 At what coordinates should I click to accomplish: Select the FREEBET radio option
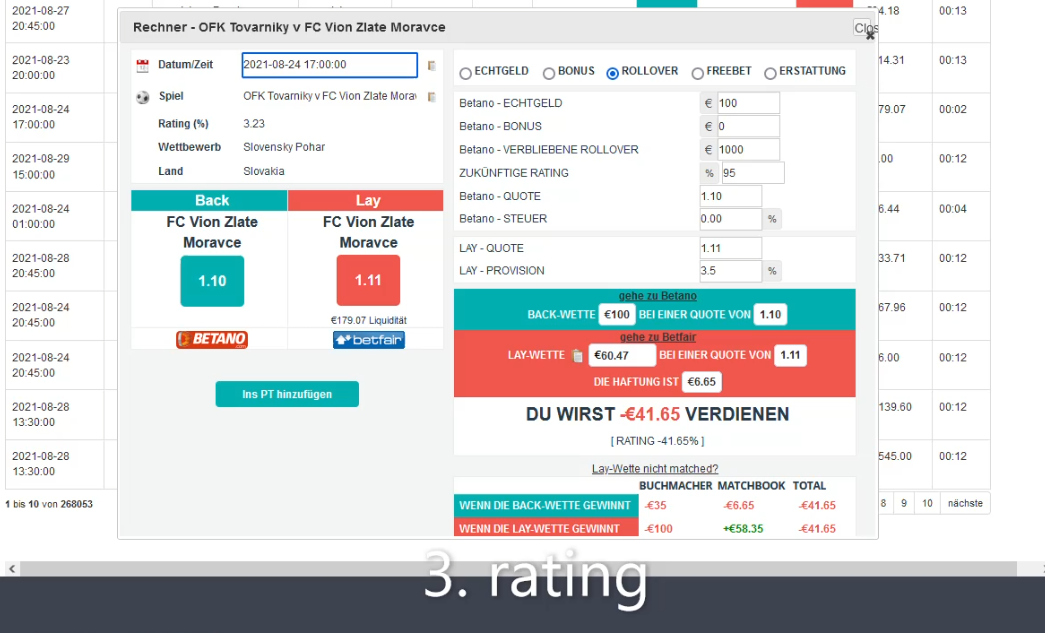point(697,73)
